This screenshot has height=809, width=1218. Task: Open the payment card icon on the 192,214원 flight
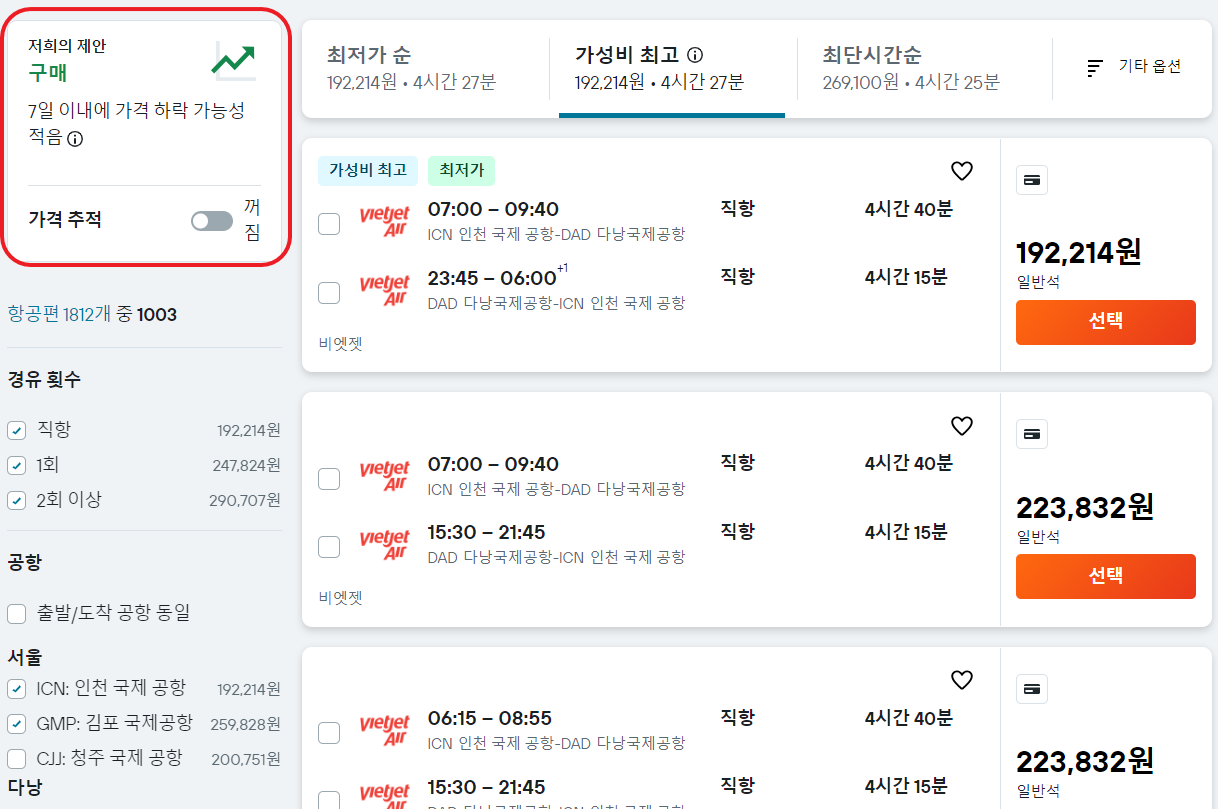pyautogui.click(x=1031, y=180)
